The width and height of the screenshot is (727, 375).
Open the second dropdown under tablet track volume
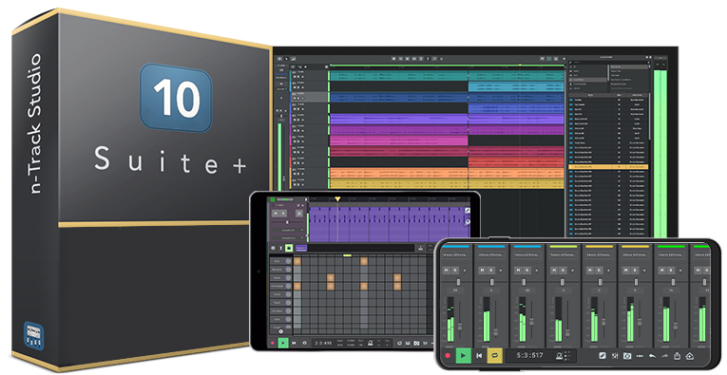pyautogui.click(x=287, y=237)
